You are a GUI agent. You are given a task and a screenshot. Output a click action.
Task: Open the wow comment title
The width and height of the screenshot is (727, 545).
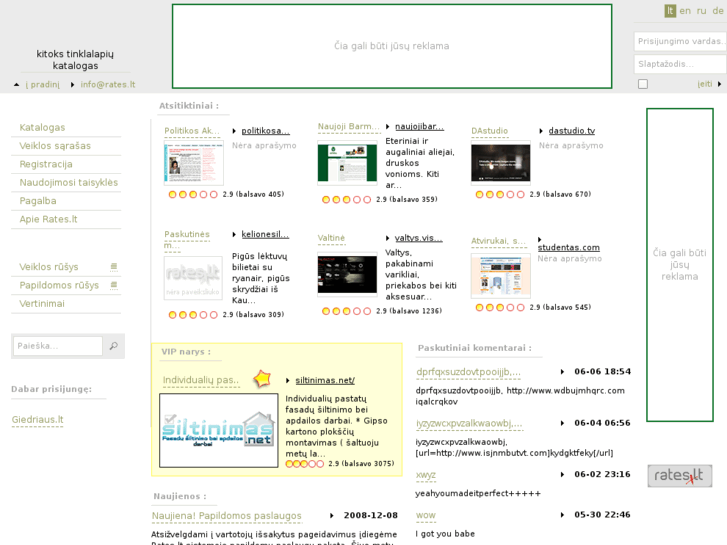pyautogui.click(x=426, y=515)
